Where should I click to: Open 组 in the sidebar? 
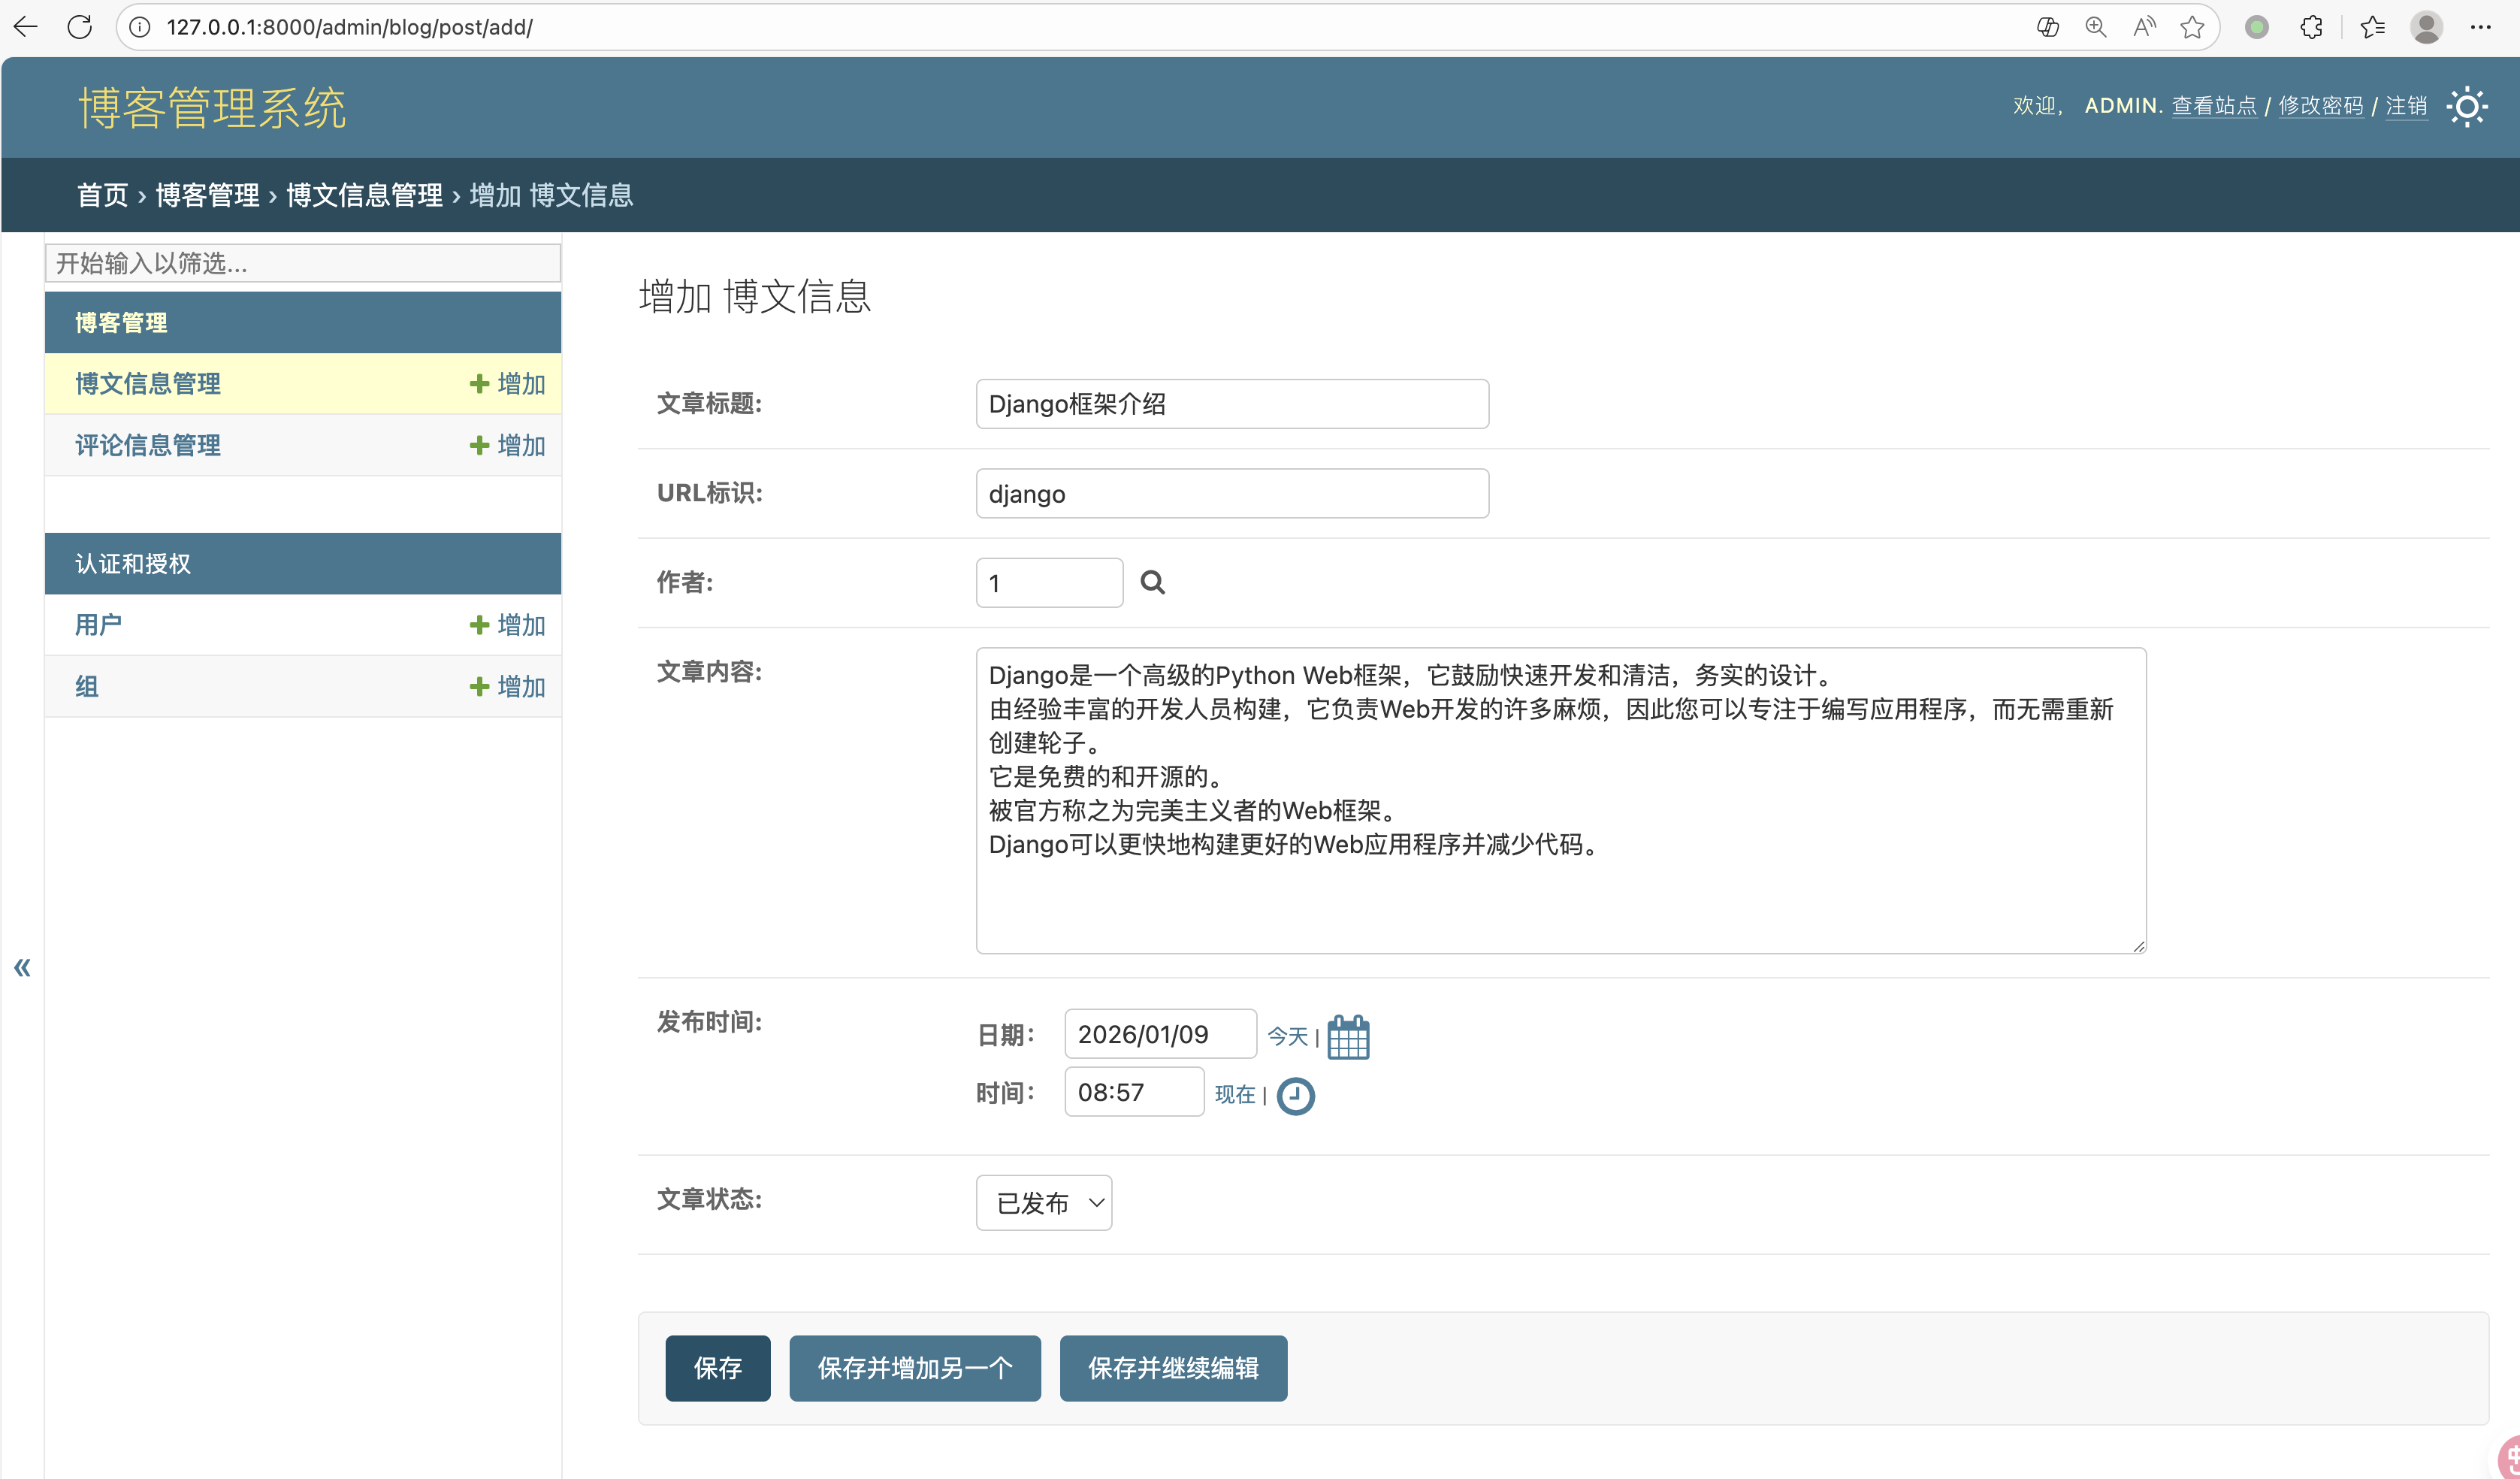[87, 687]
